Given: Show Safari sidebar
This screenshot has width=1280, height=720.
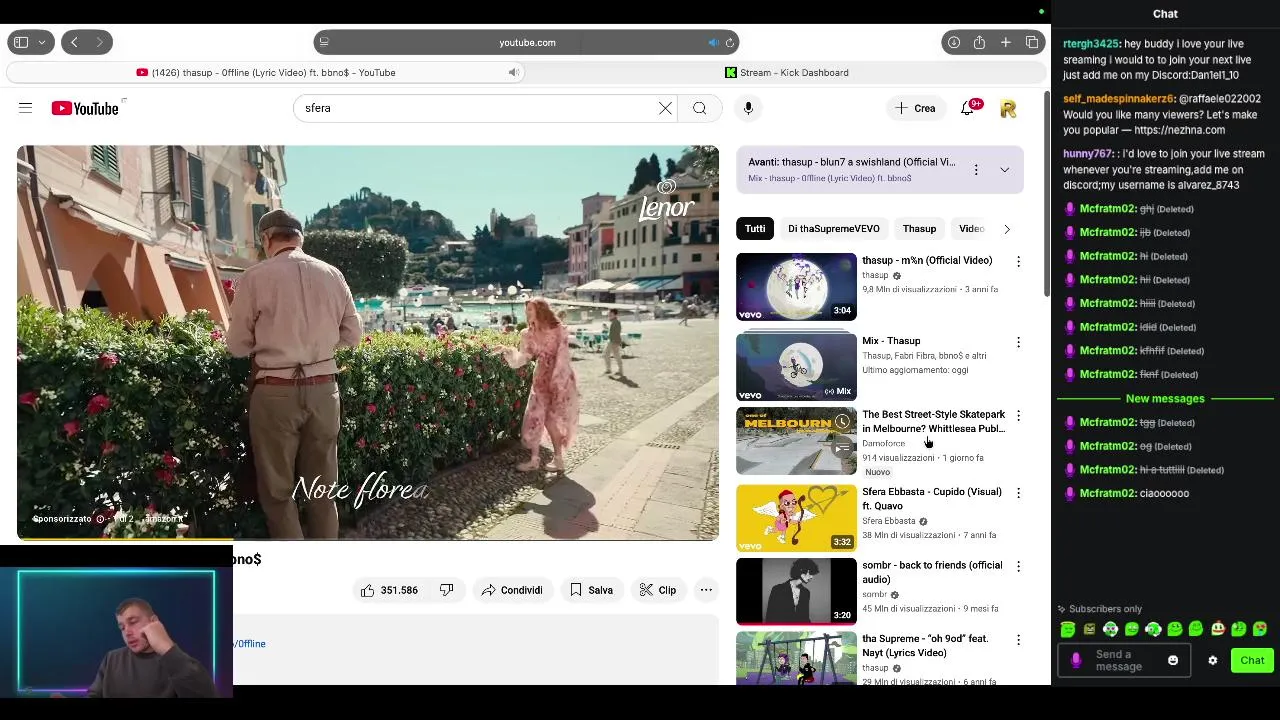Looking at the screenshot, I should point(21,42).
